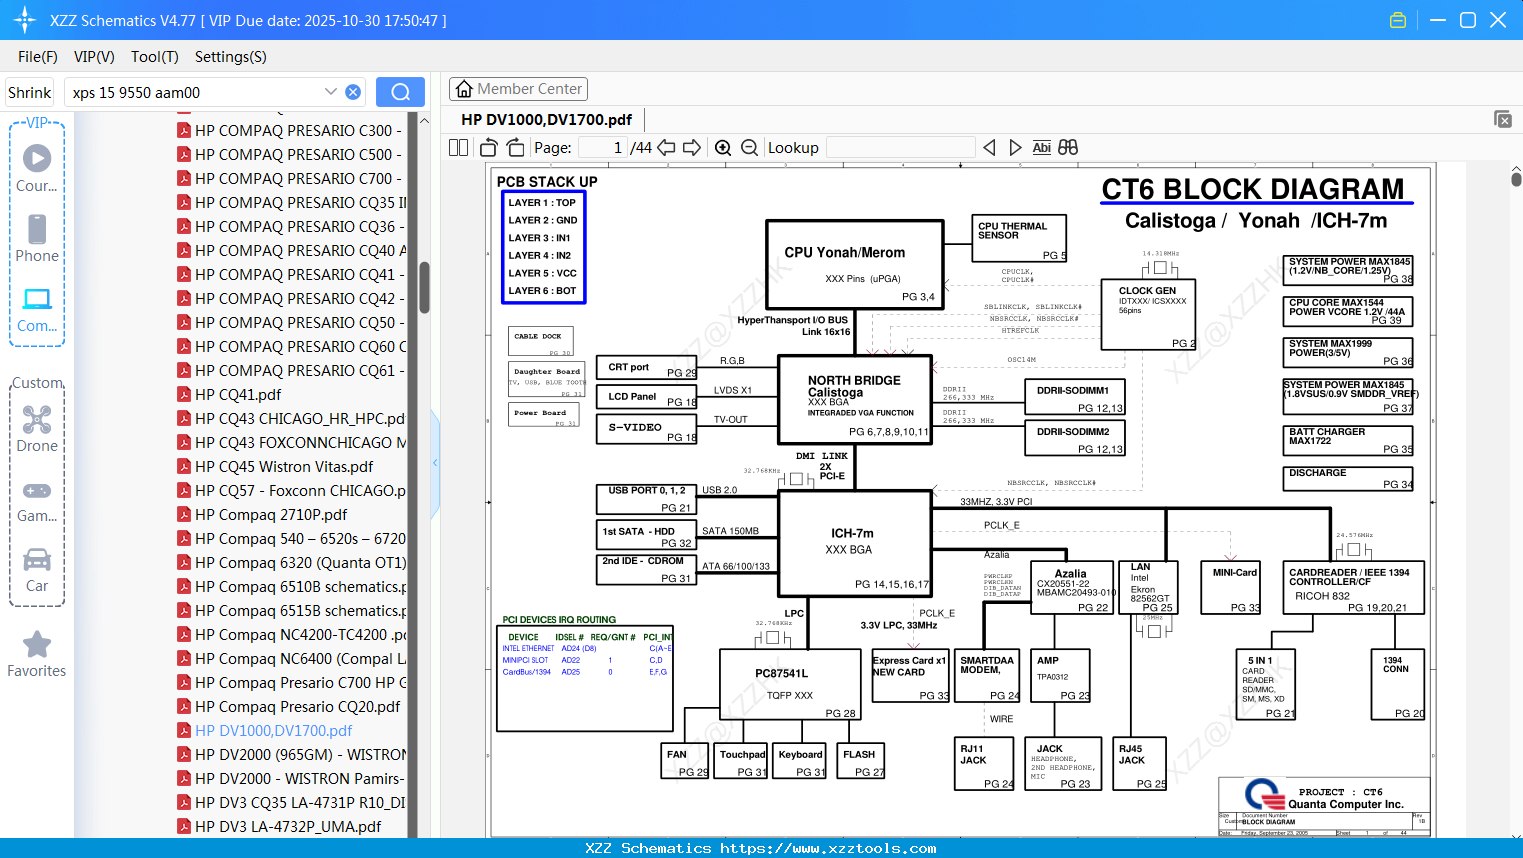Image resolution: width=1523 pixels, height=858 pixels.
Task: Click the document vertical scrollbar thumb
Action: [x=1516, y=179]
